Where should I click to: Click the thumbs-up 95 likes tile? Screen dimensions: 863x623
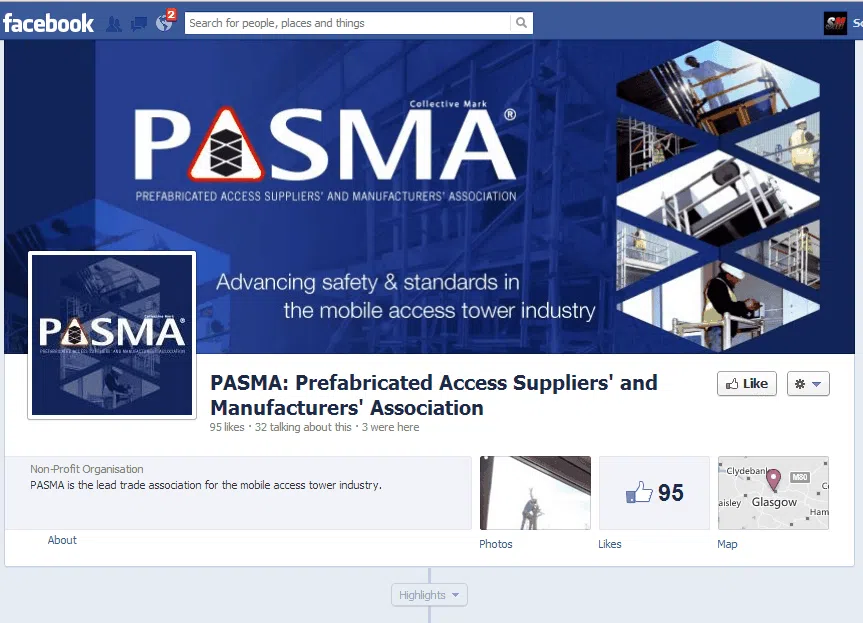654,493
